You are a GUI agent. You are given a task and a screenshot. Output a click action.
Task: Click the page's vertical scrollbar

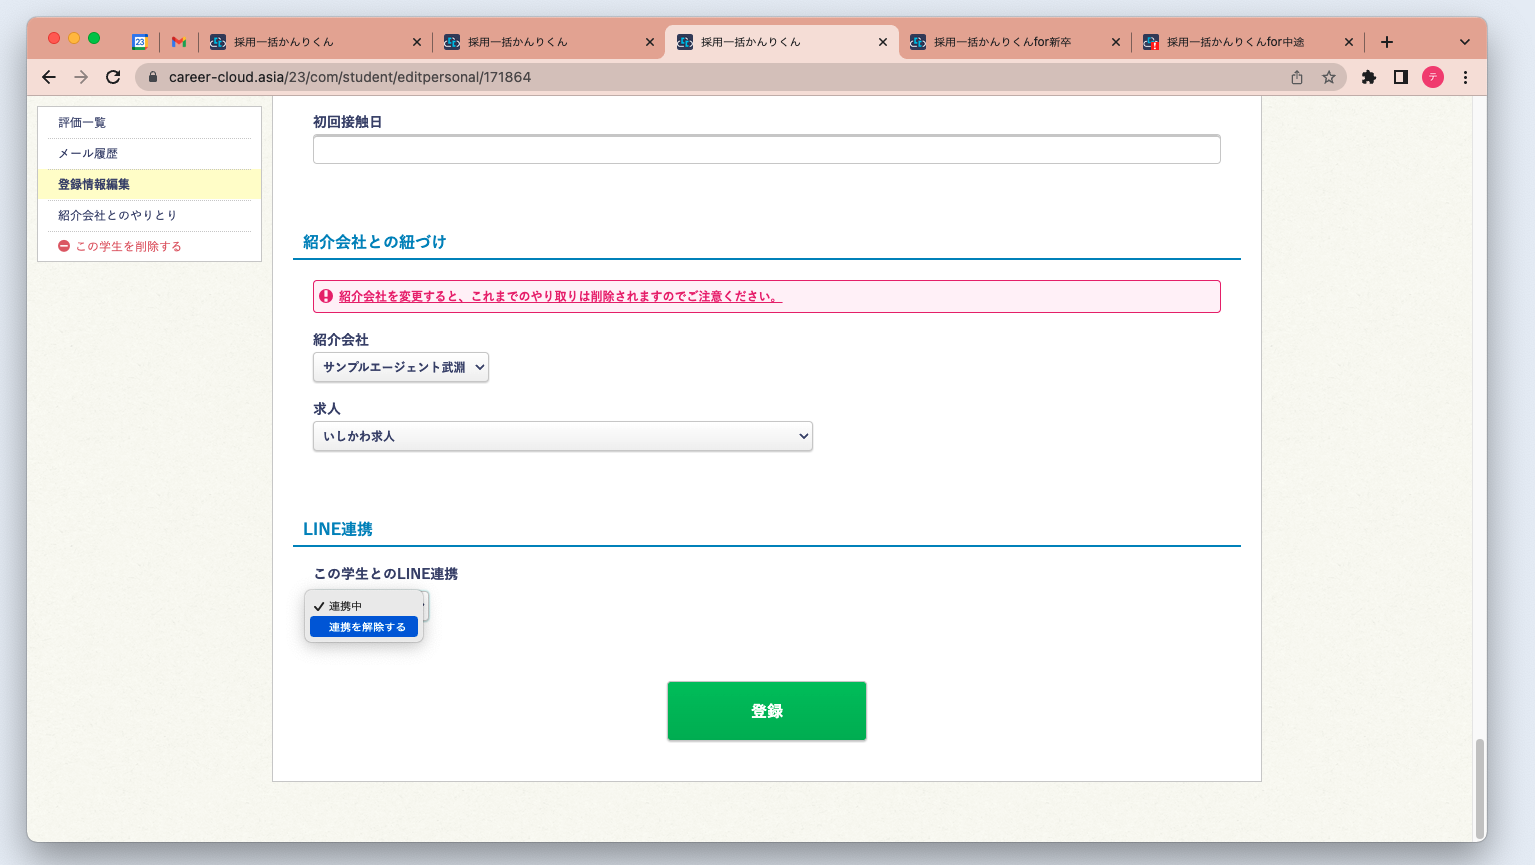pyautogui.click(x=1479, y=788)
